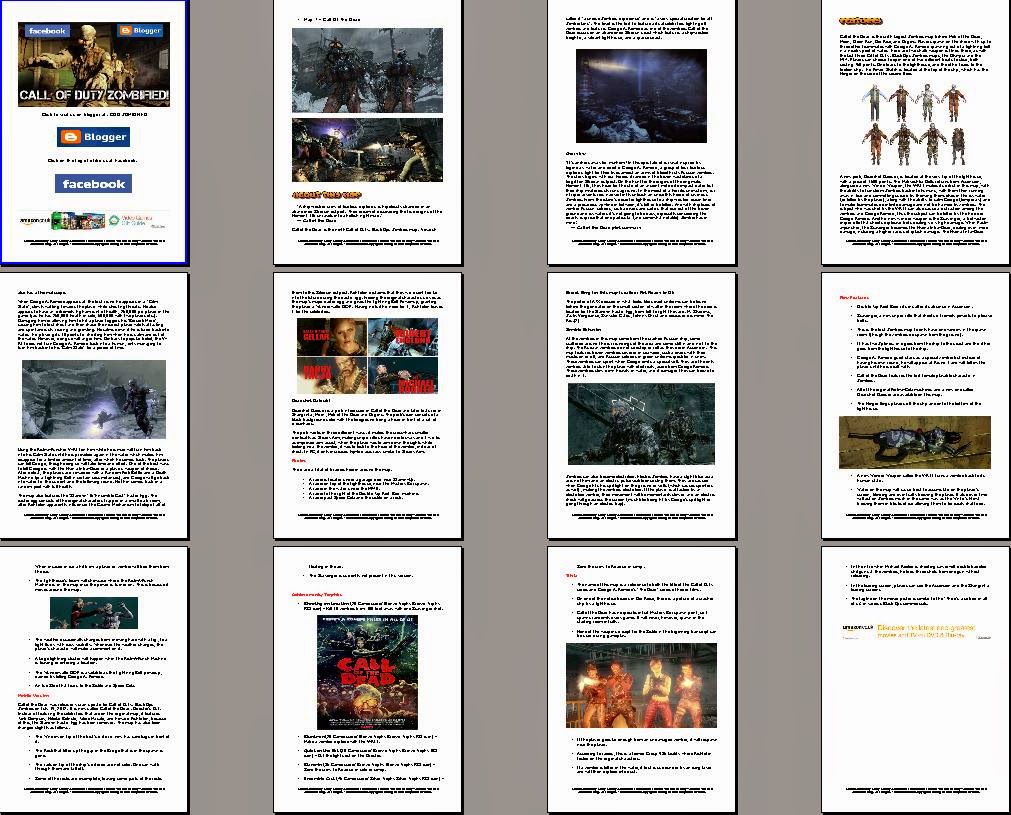Viewport: 1011px width, 815px height.
Task: Select the eight zombie models image
Action: (914, 124)
